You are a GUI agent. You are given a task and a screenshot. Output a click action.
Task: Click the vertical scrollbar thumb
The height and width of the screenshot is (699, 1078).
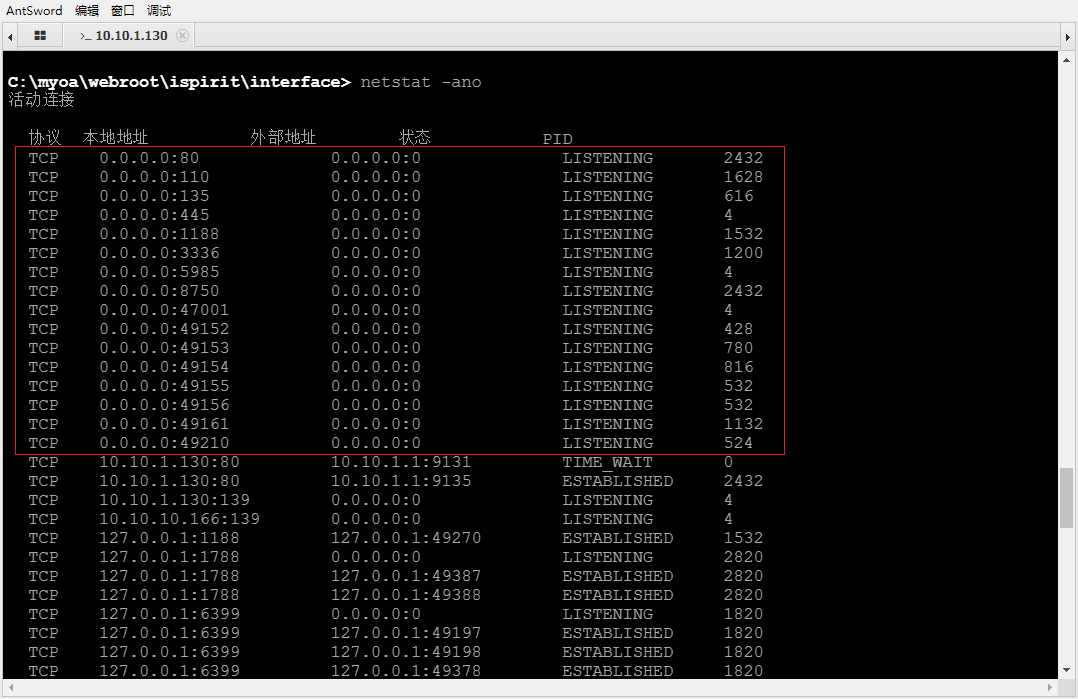(x=1066, y=498)
